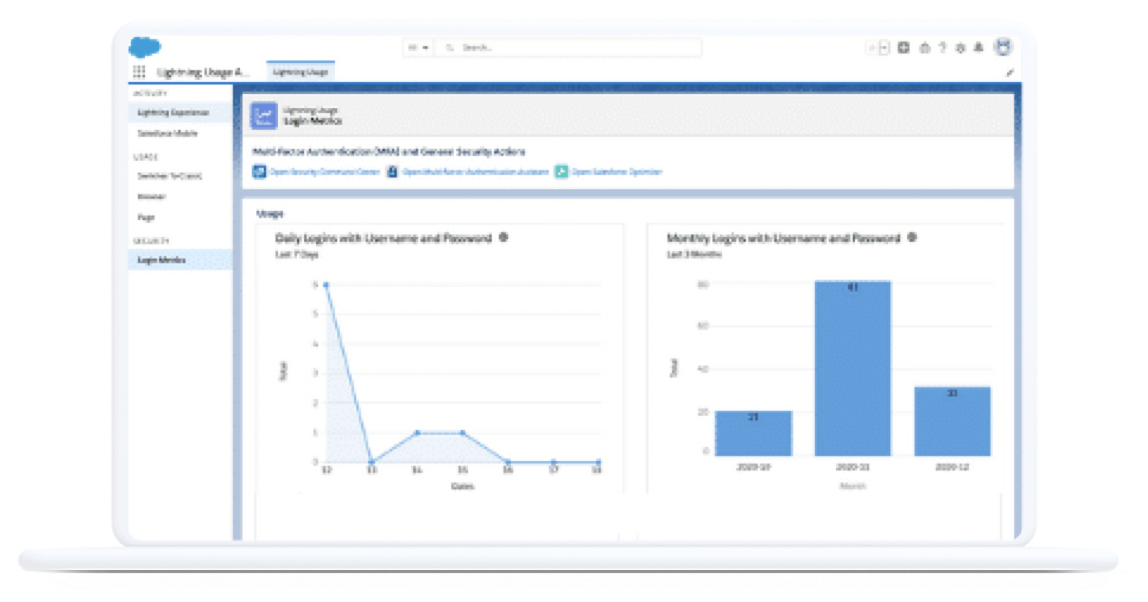Click into the global Search field
Image resolution: width=1148 pixels, height=602 pixels.
pyautogui.click(x=575, y=47)
